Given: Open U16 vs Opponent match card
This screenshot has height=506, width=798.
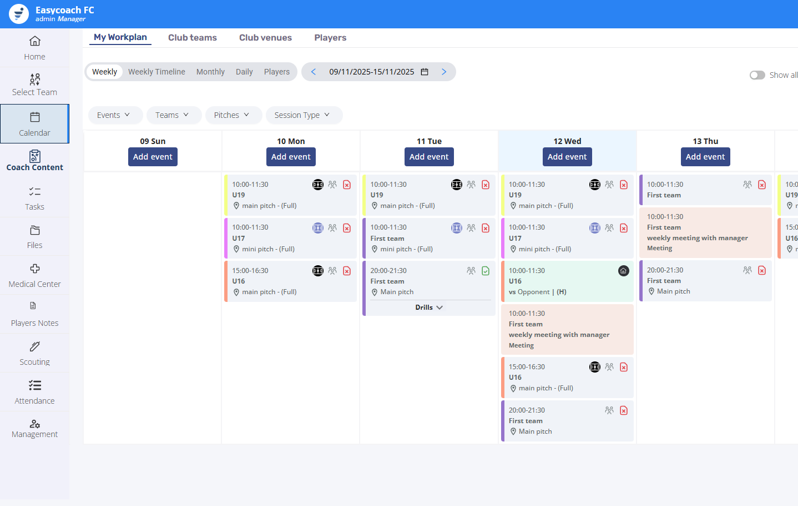Looking at the screenshot, I should pyautogui.click(x=567, y=281).
